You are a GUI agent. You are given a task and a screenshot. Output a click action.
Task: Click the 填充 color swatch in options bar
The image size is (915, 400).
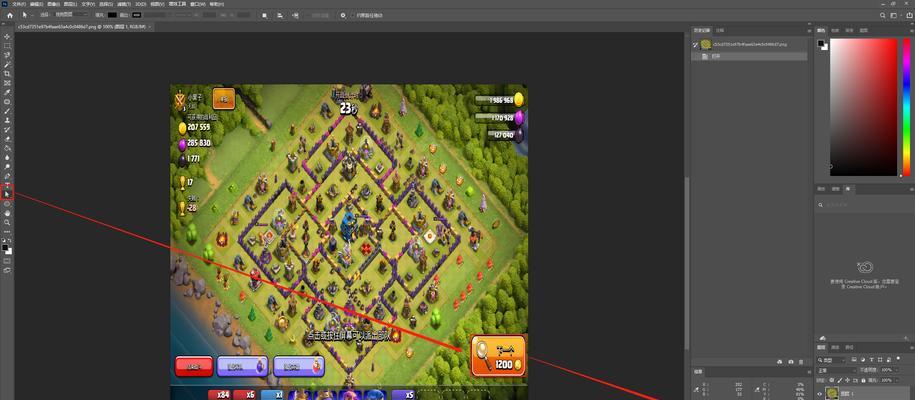112,15
